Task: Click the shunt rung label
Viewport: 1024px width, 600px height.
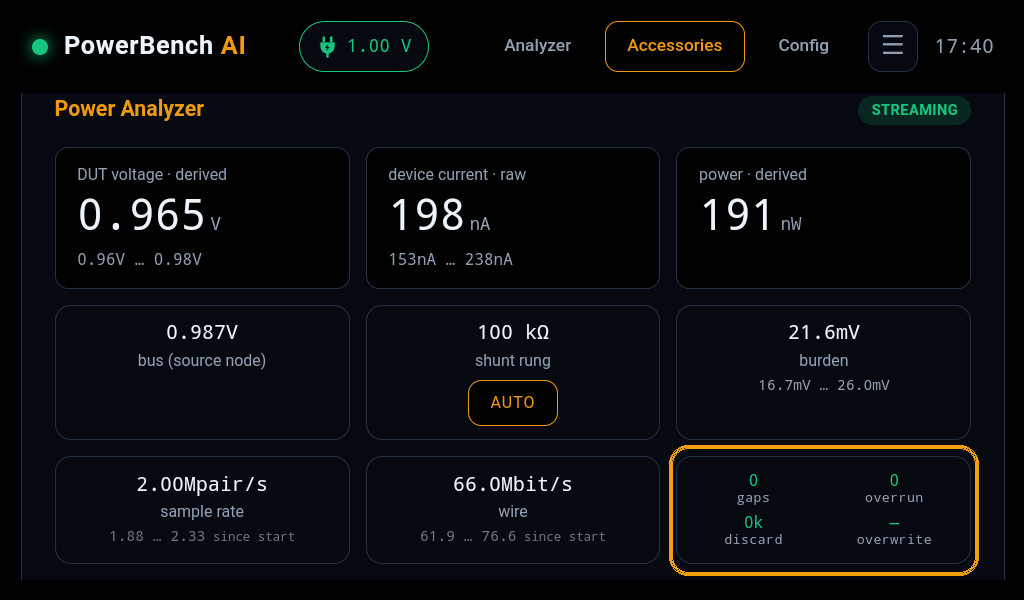Action: (x=513, y=360)
